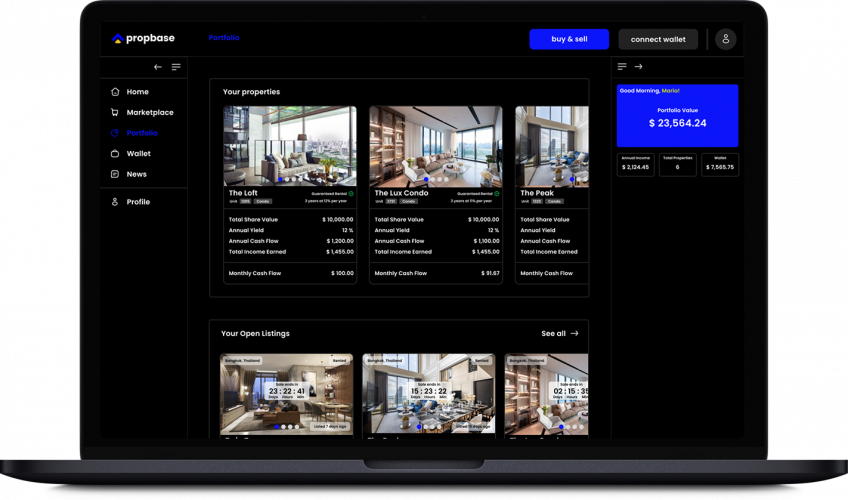Click The Loft green guaranteed rental badge
Screen dimensions: 848x500
[351, 194]
